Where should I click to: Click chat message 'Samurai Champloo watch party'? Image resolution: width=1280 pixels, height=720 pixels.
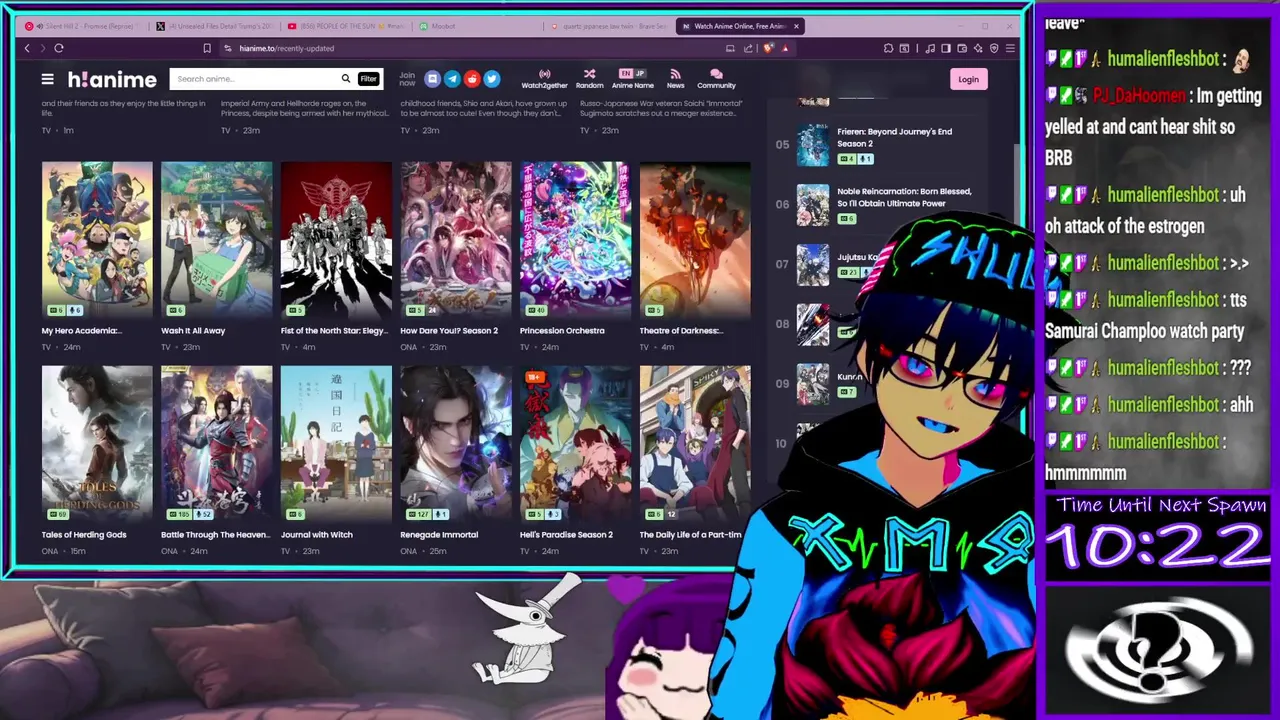(x=1144, y=331)
